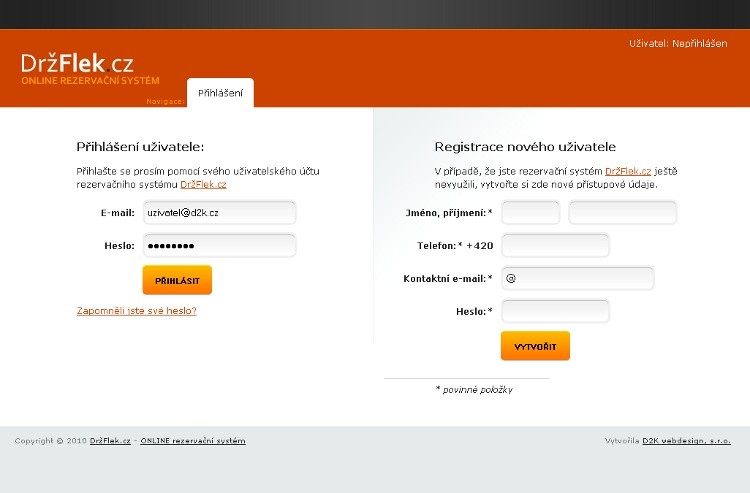Select the Telefon +420 input field

(x=555, y=246)
